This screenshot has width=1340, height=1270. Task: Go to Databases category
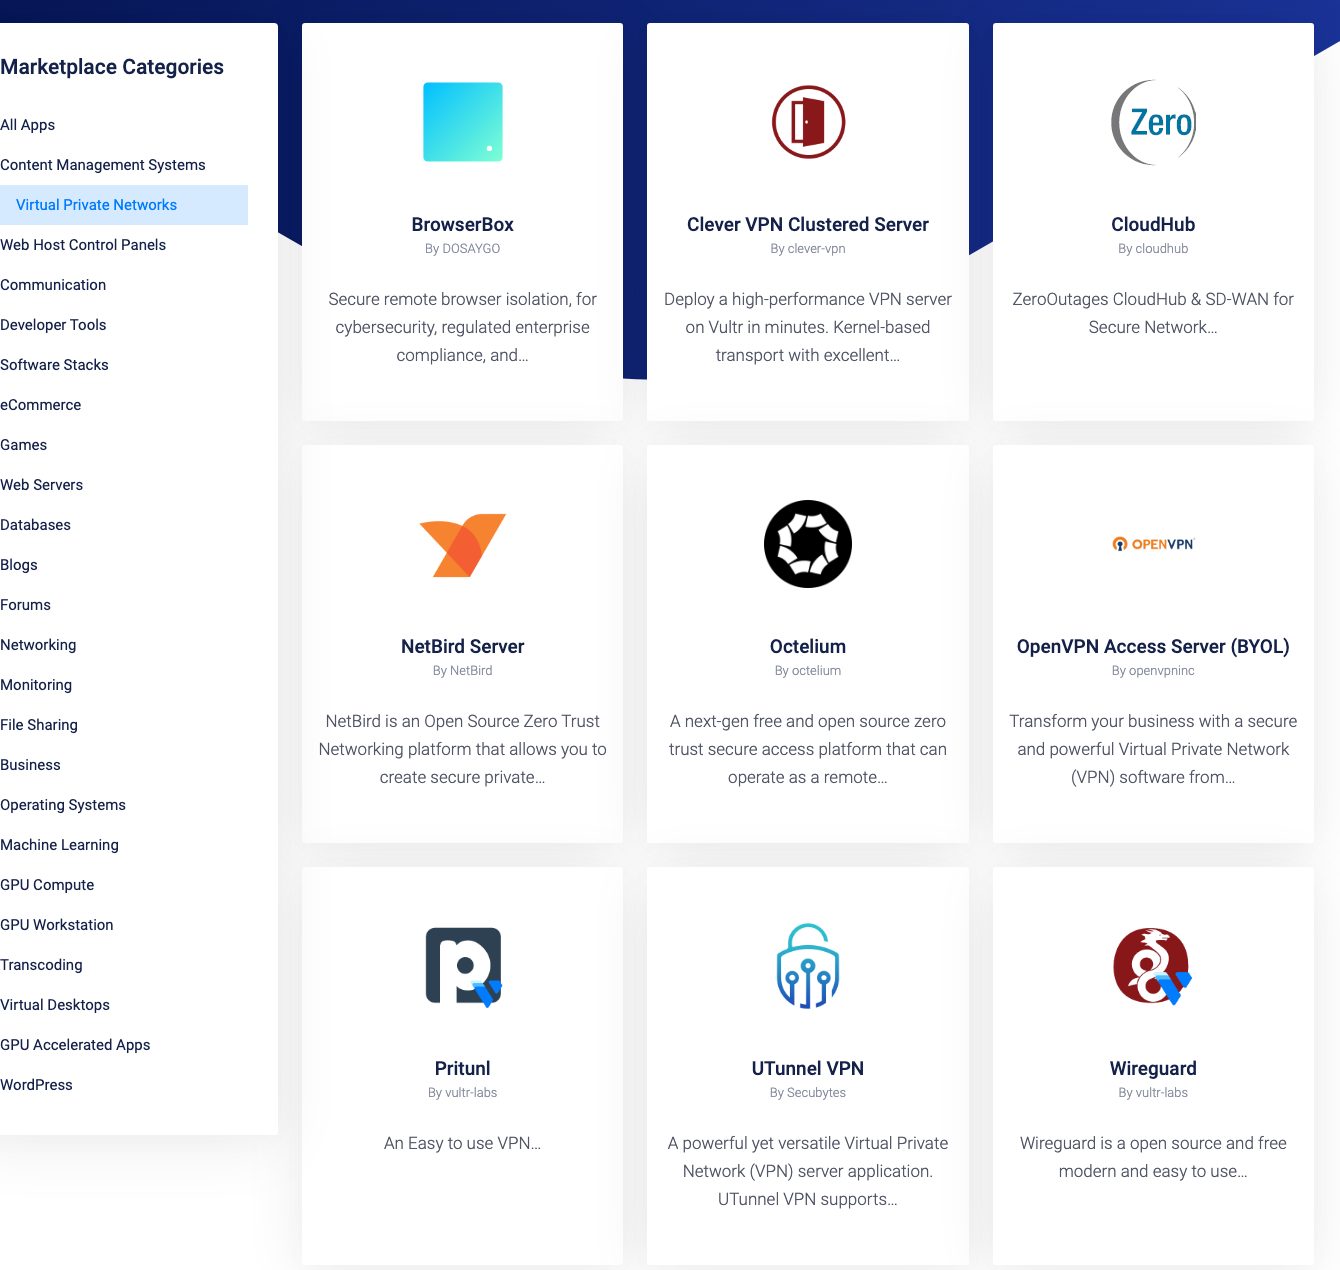click(36, 525)
